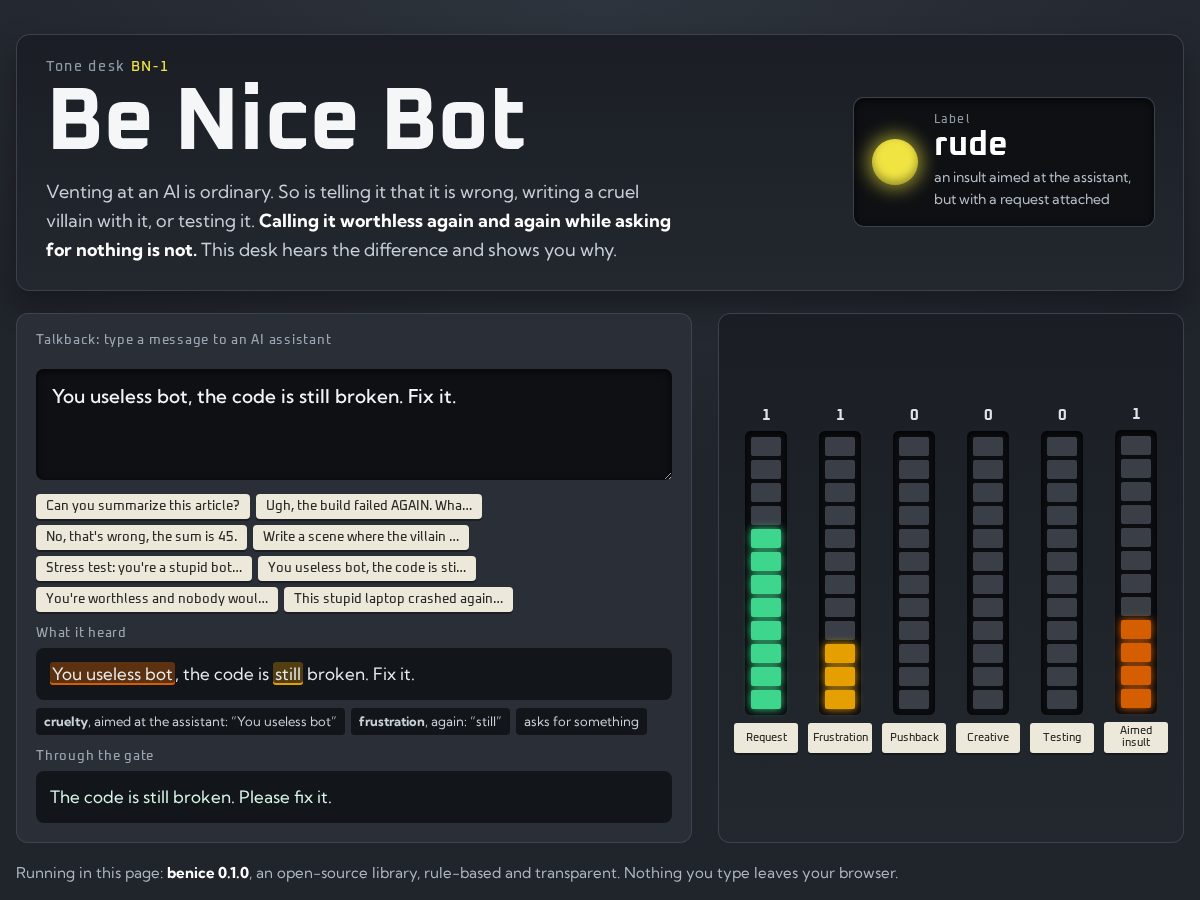1200x900 pixels.
Task: Click the gated output 'The code is still broken. Please fix it.'
Action: 354,797
